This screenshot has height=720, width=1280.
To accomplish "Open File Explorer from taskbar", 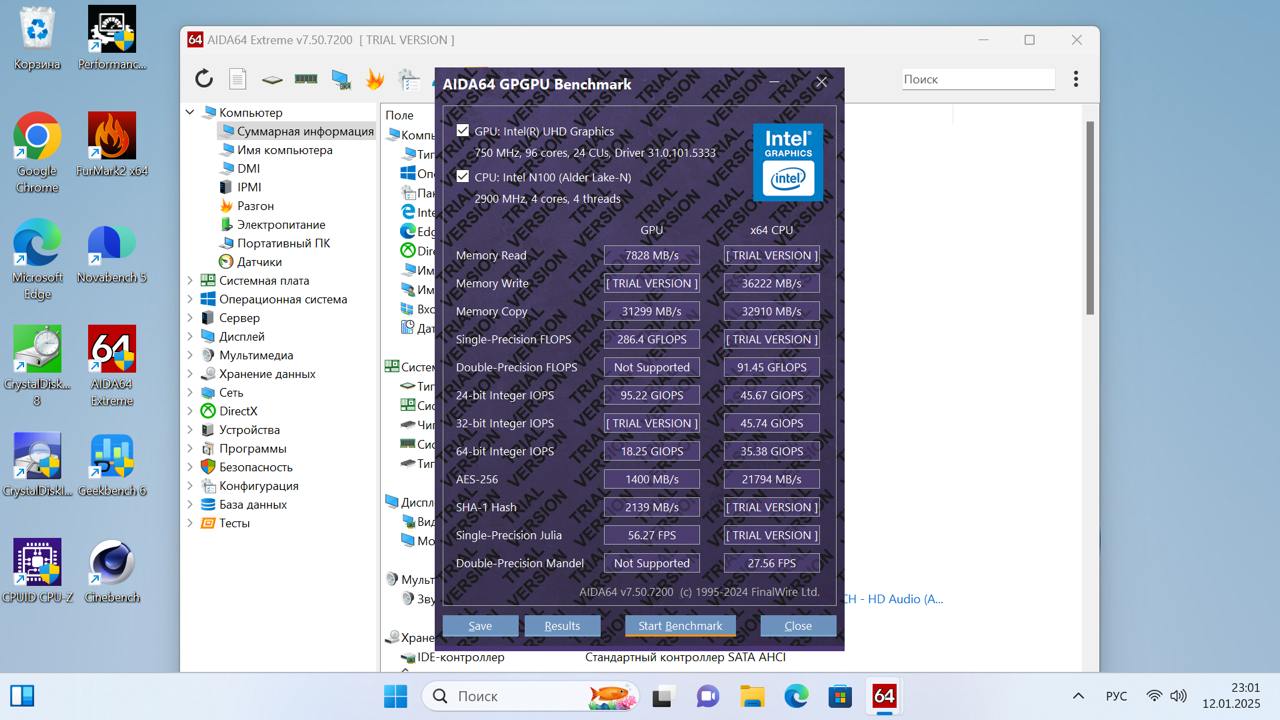I will [752, 696].
